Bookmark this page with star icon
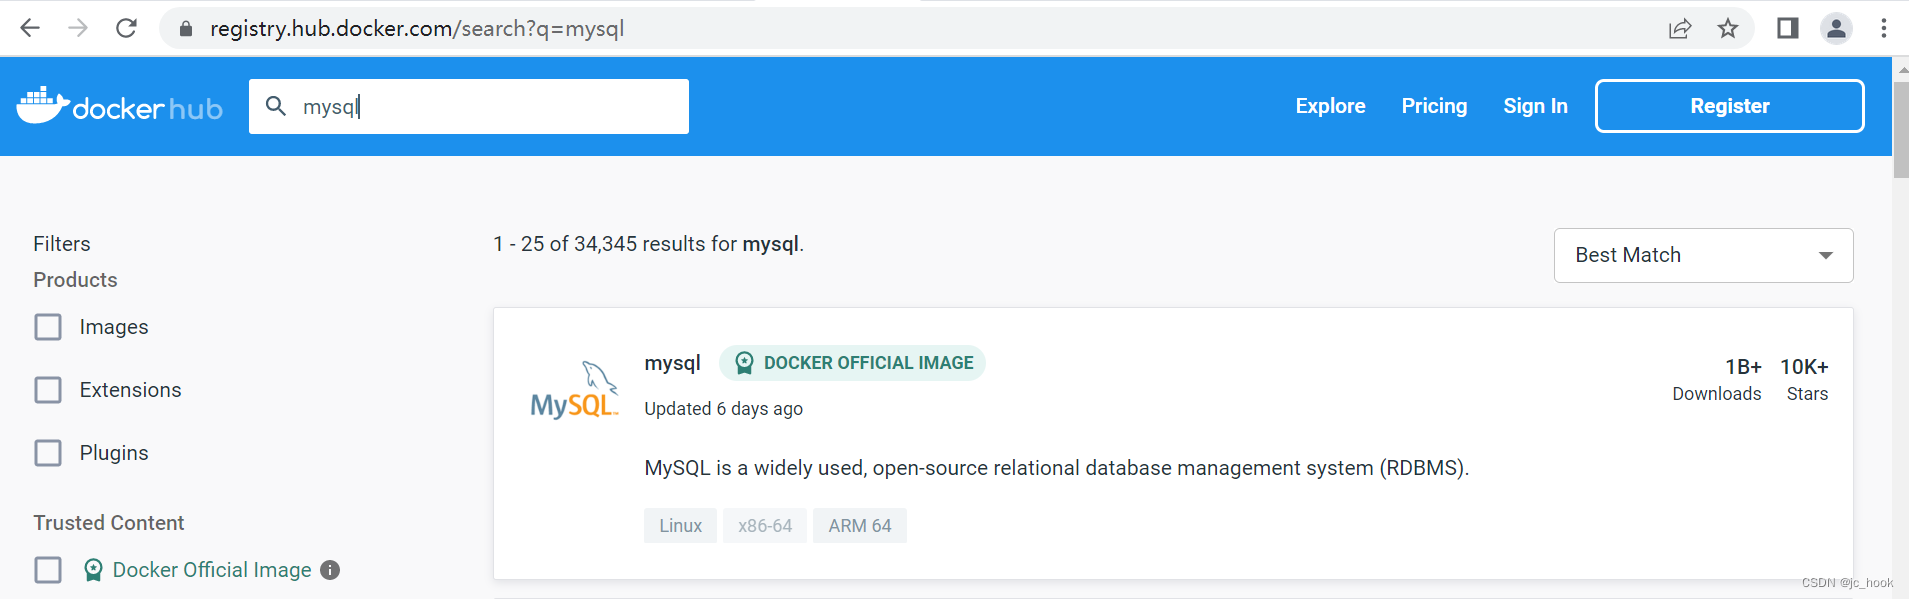 click(1728, 28)
